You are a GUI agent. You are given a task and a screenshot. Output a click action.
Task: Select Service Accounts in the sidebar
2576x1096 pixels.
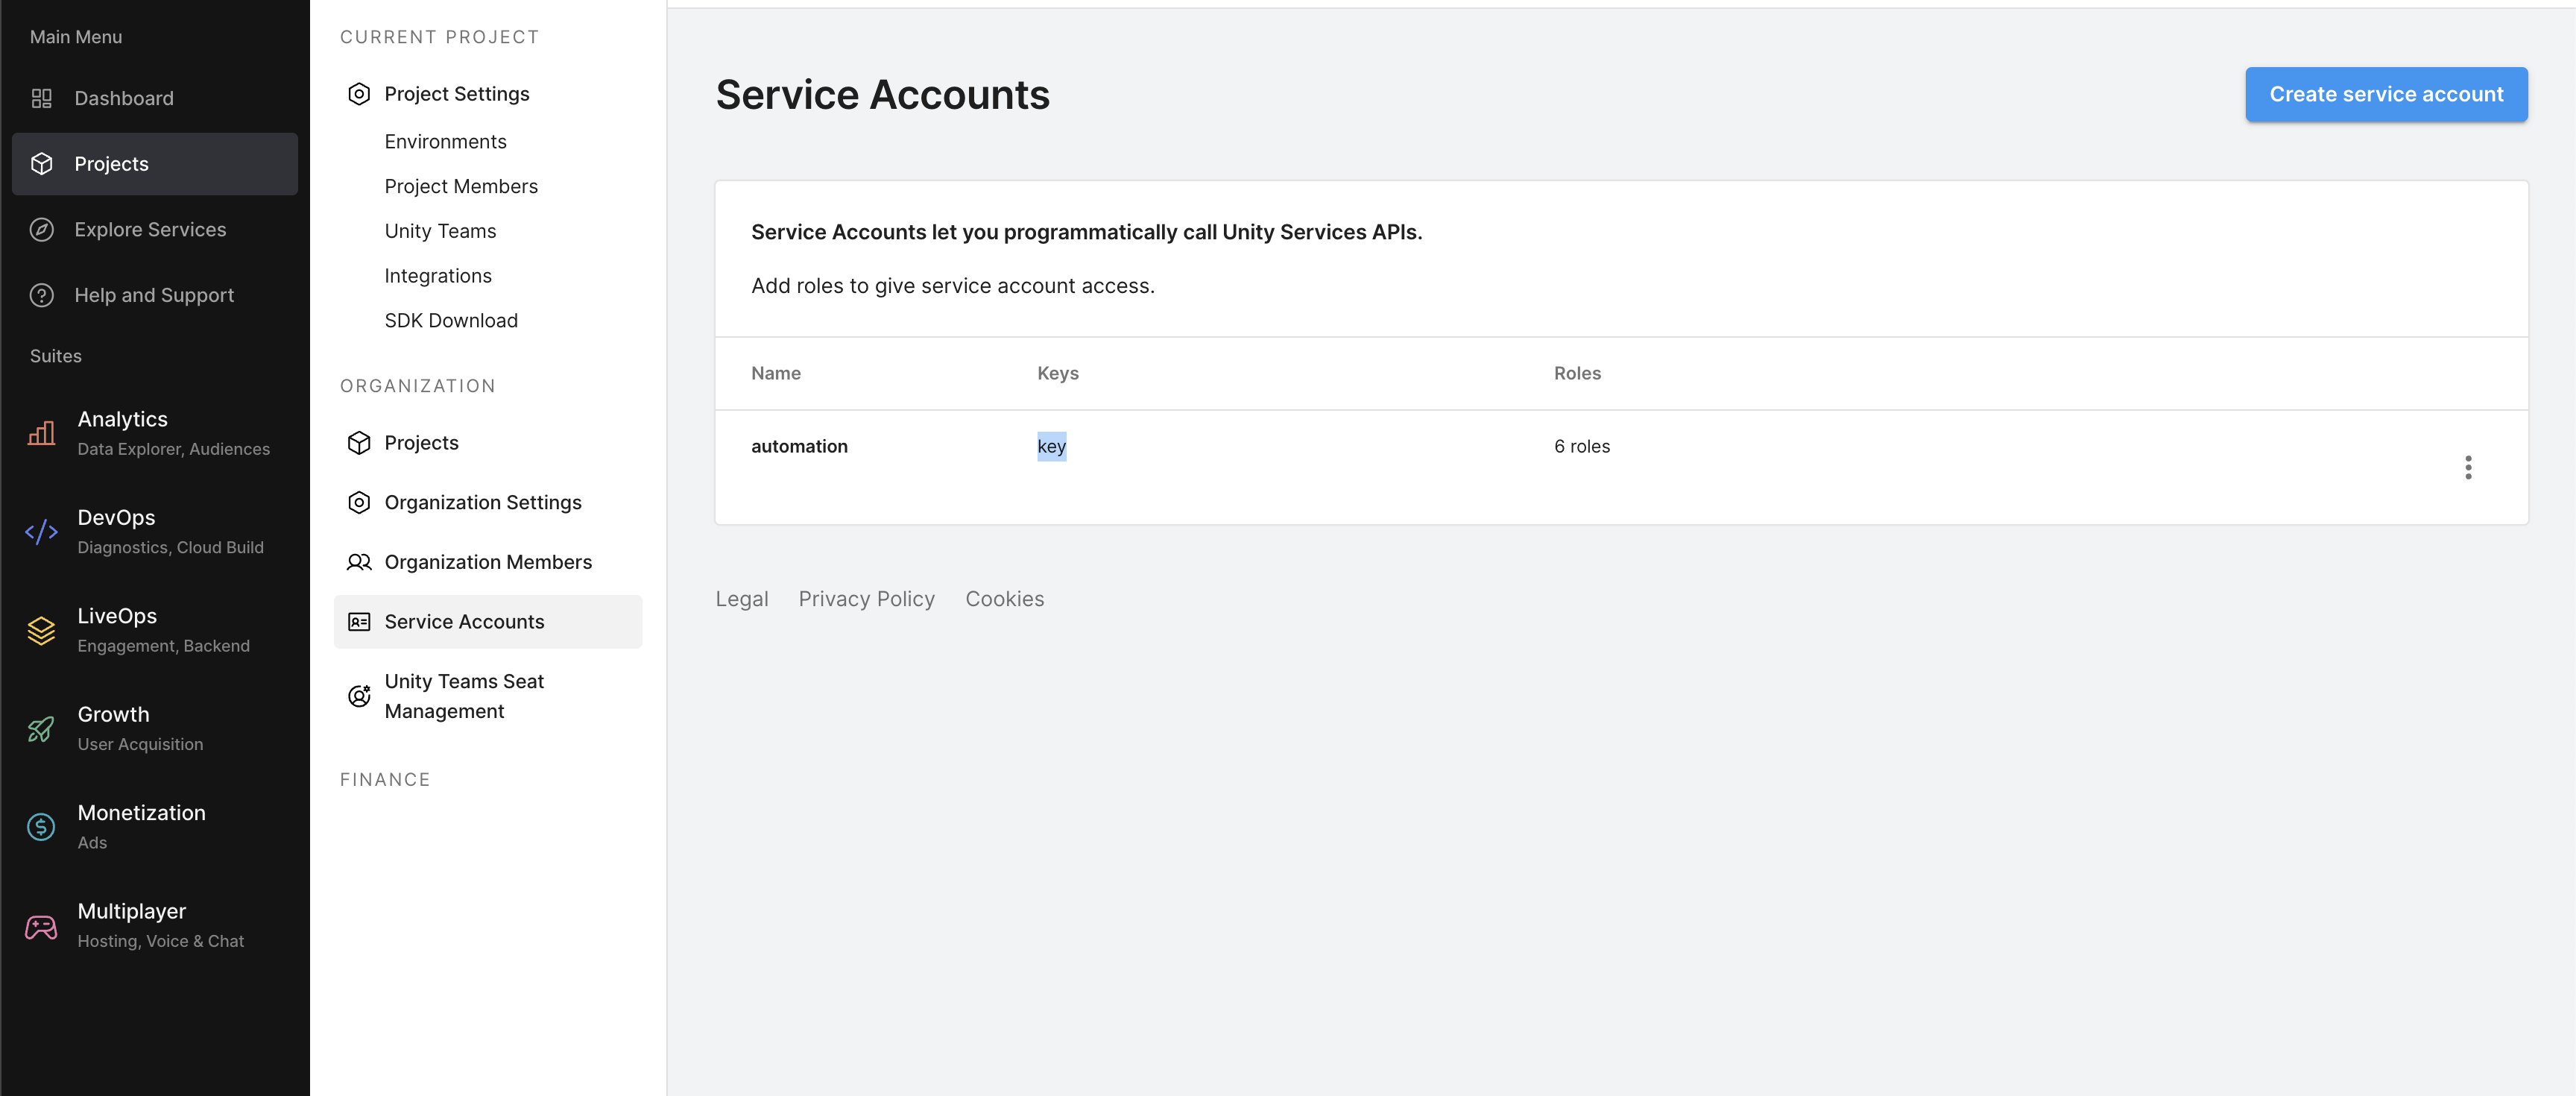(488, 622)
